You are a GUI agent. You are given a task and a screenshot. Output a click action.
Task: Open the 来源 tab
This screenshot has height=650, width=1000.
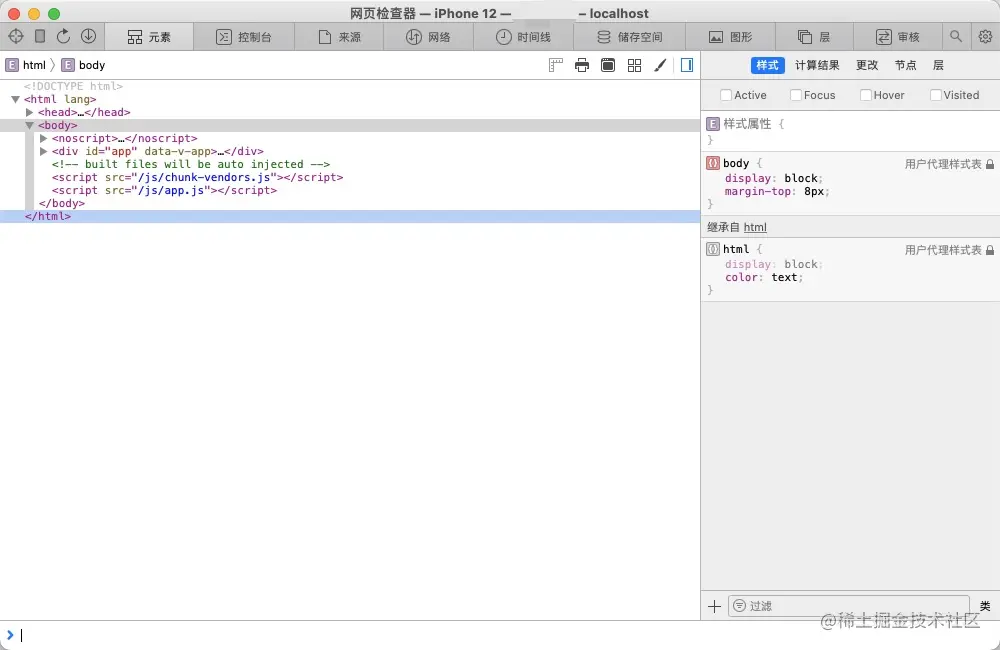click(x=339, y=37)
